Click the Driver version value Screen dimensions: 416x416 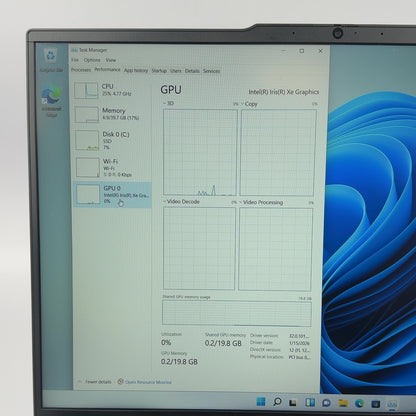point(299,336)
